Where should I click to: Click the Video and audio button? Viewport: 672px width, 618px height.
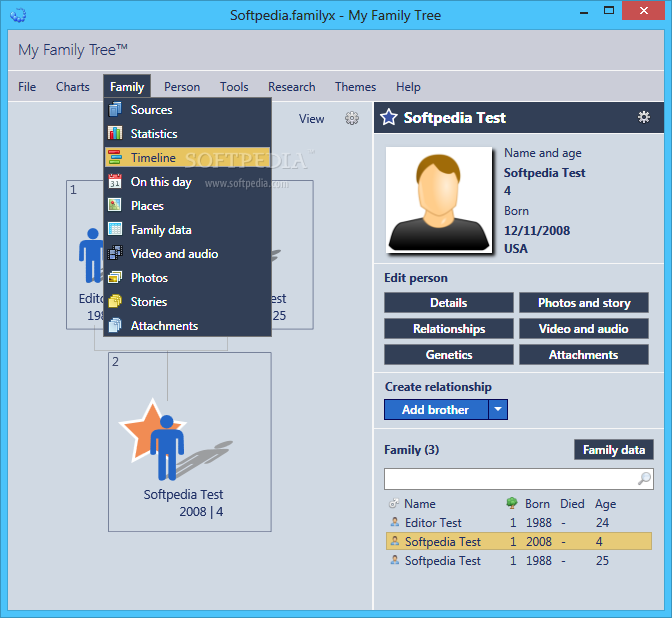(584, 329)
